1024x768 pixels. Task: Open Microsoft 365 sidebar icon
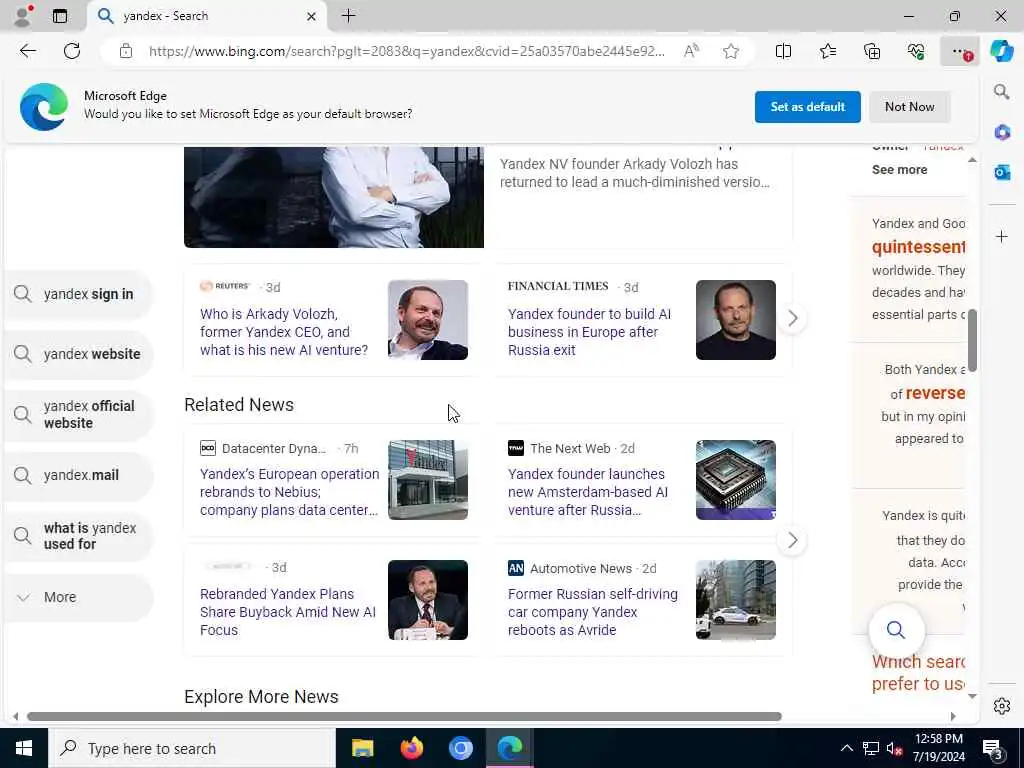pos(1002,132)
